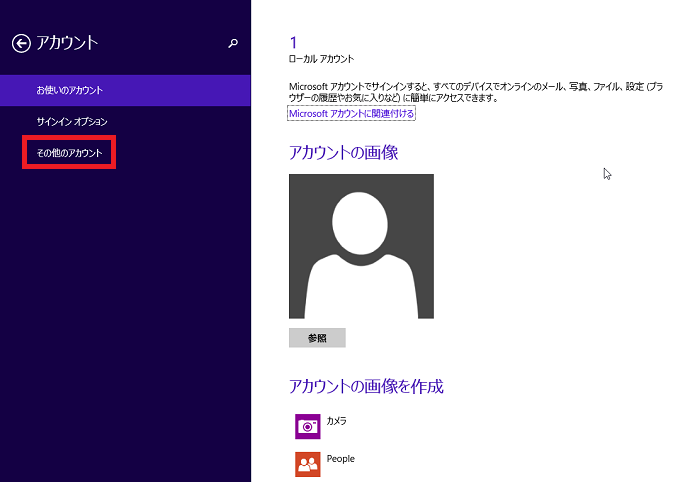The image size is (680, 482).
Task: Click the account picture placeholder
Action: pyautogui.click(x=361, y=246)
